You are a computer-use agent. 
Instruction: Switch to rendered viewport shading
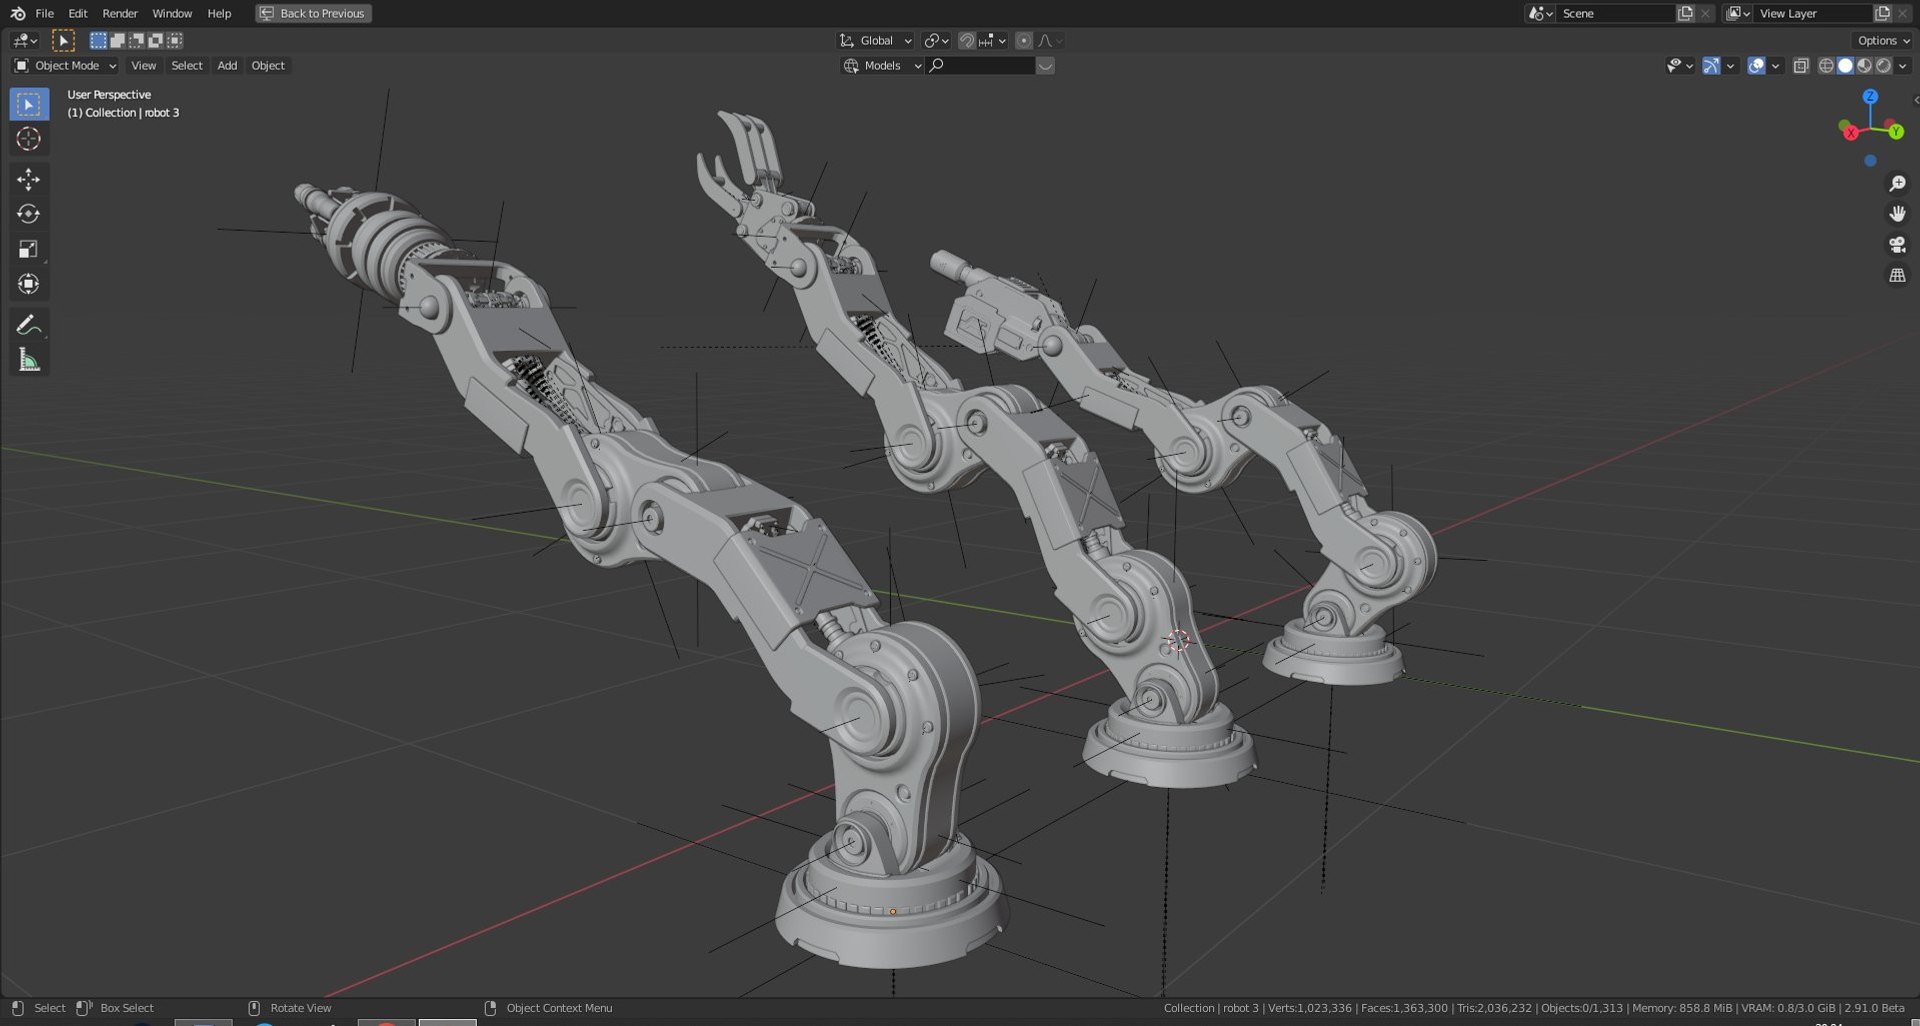tap(1884, 66)
